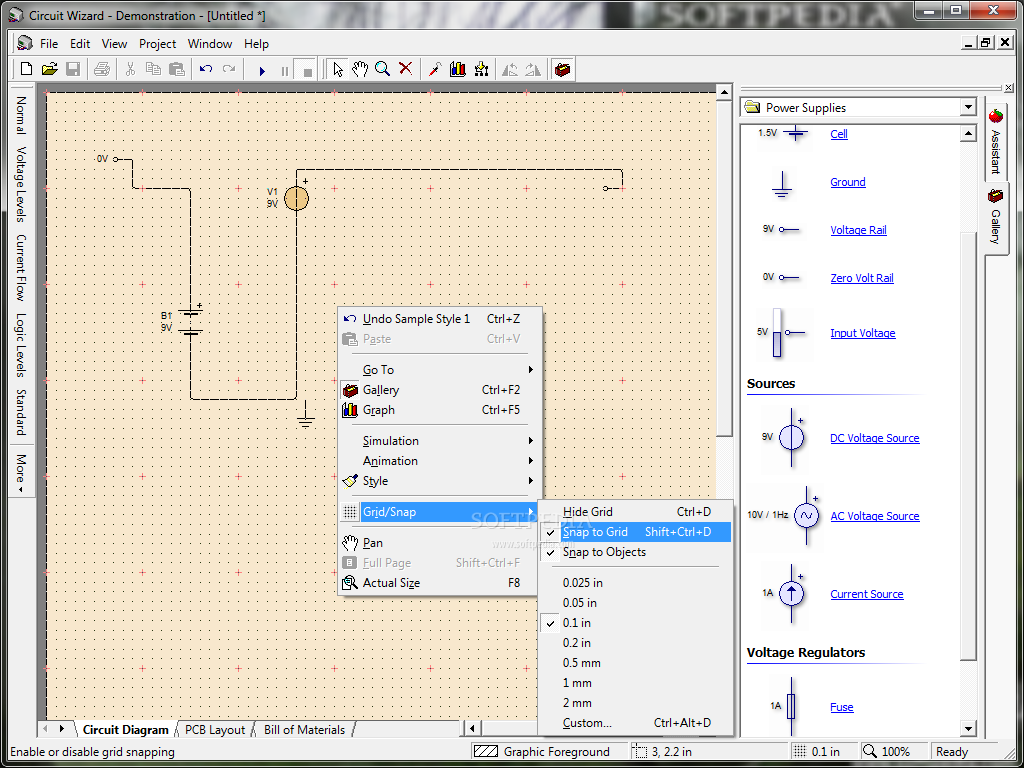Select the Zoom magnifier tool

(383, 69)
